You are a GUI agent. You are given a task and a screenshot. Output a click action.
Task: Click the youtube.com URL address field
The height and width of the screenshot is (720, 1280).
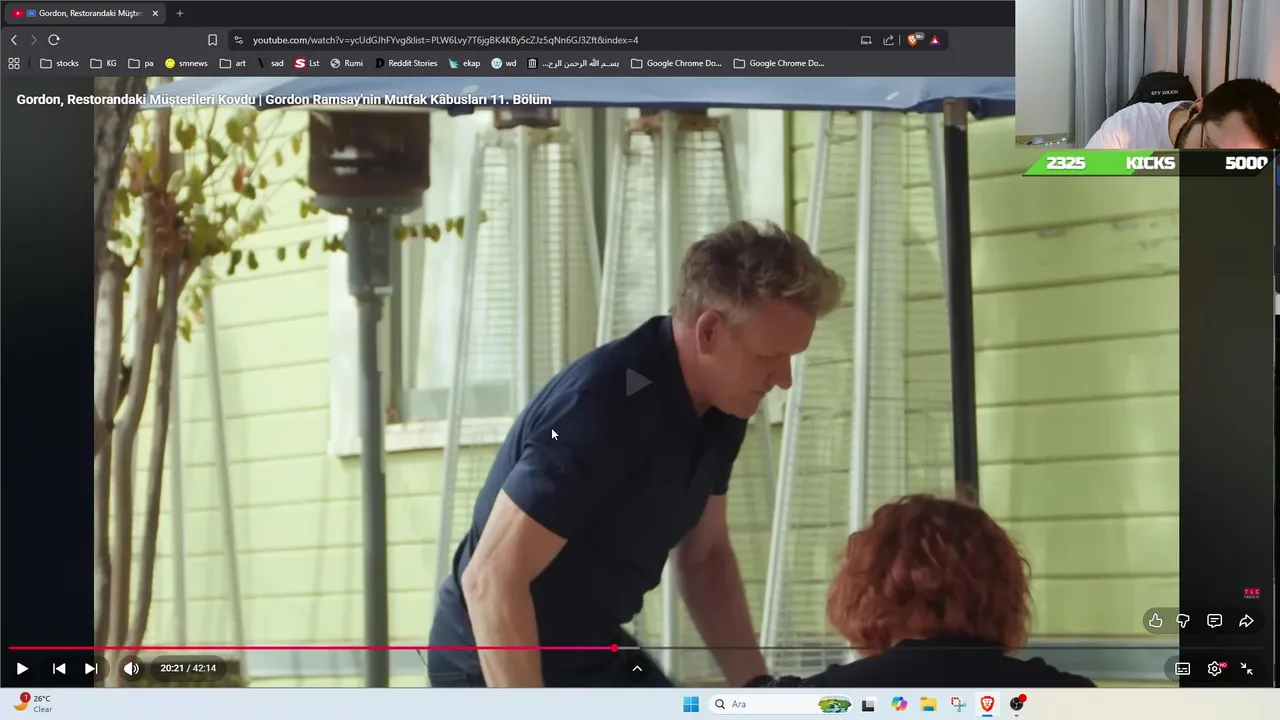point(445,40)
